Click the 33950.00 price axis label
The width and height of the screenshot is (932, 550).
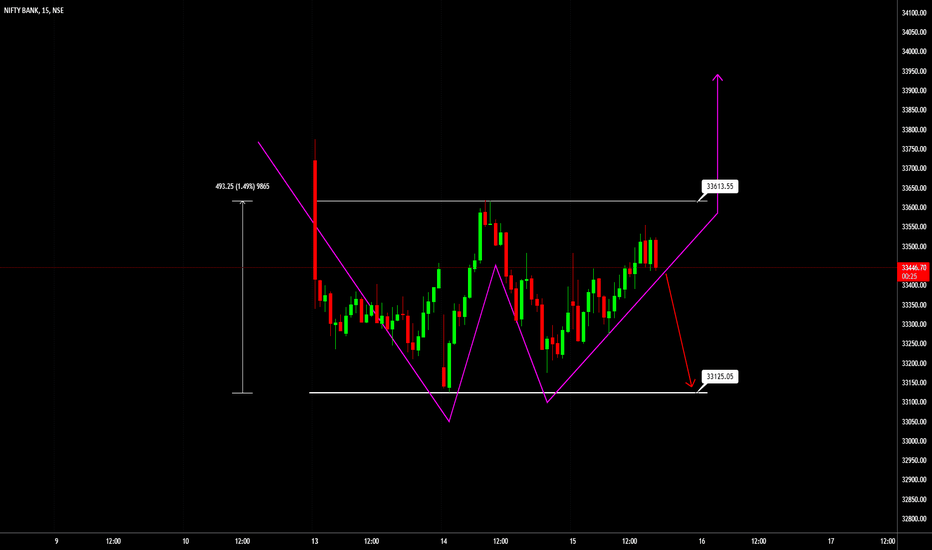[914, 71]
